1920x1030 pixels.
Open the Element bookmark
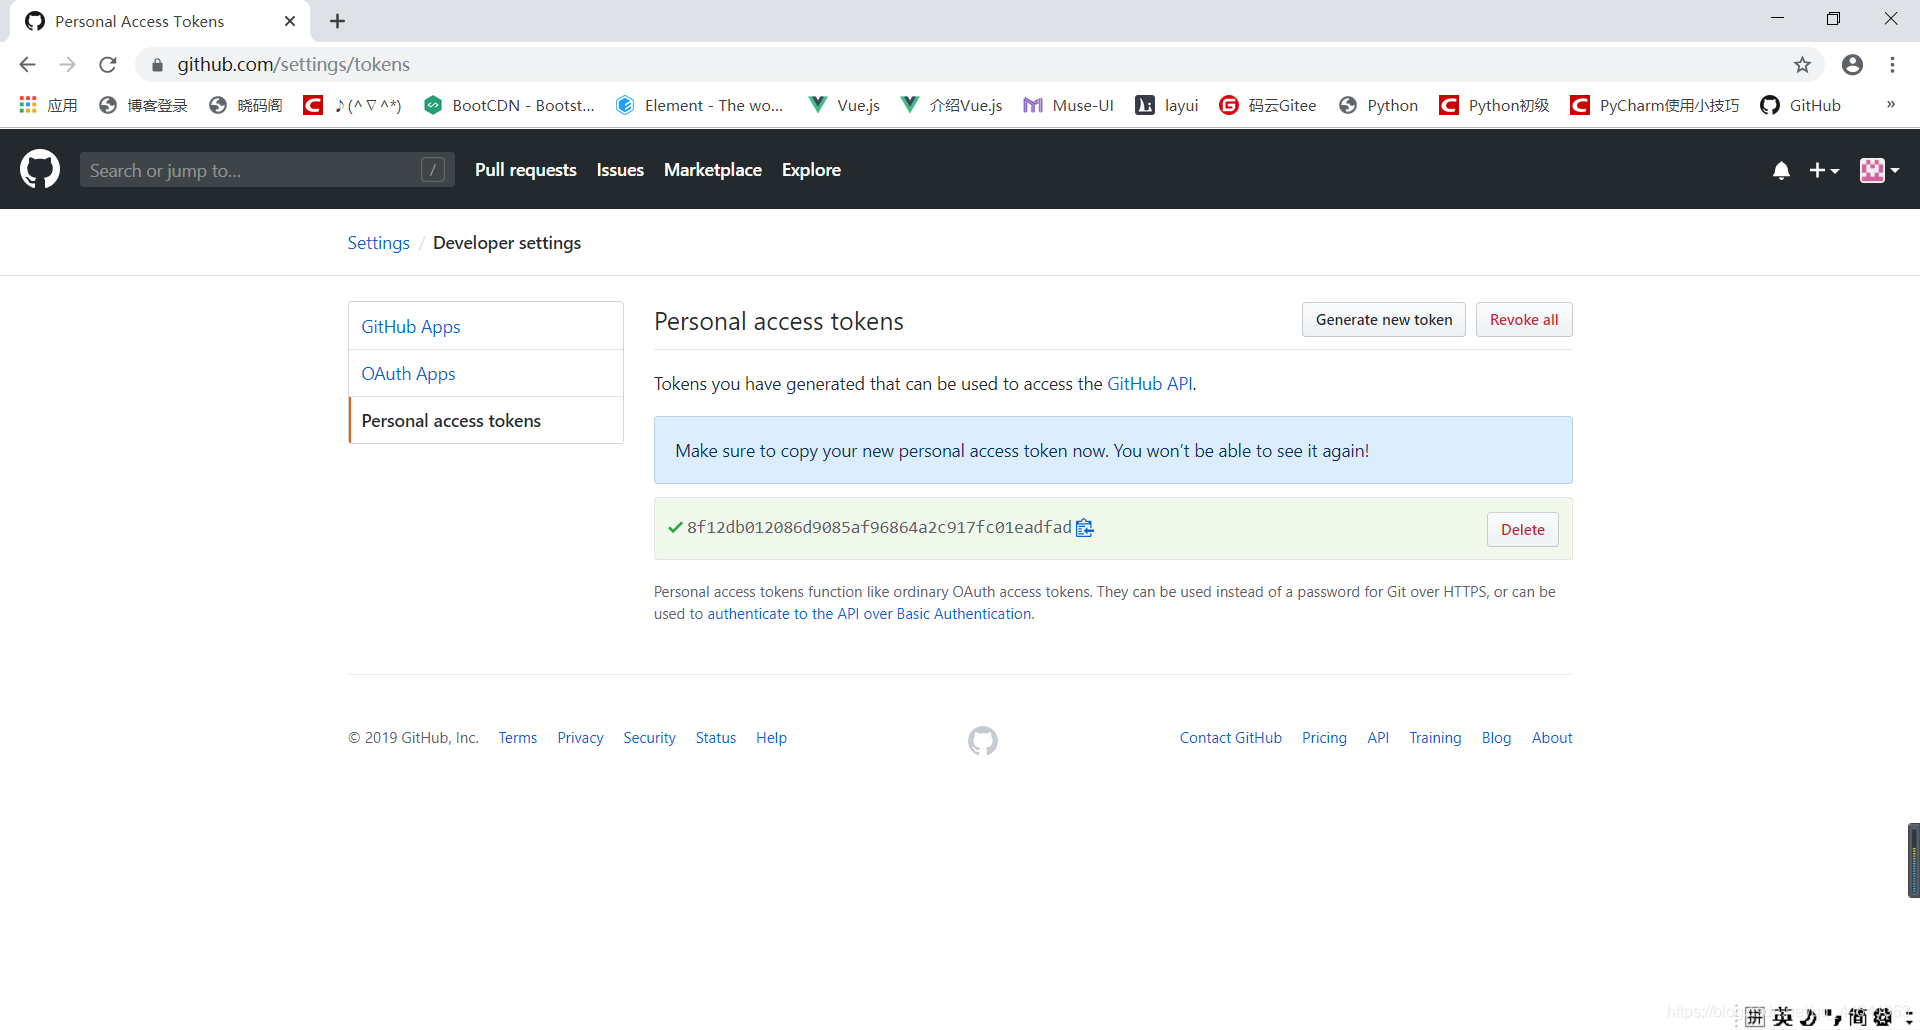coord(700,105)
